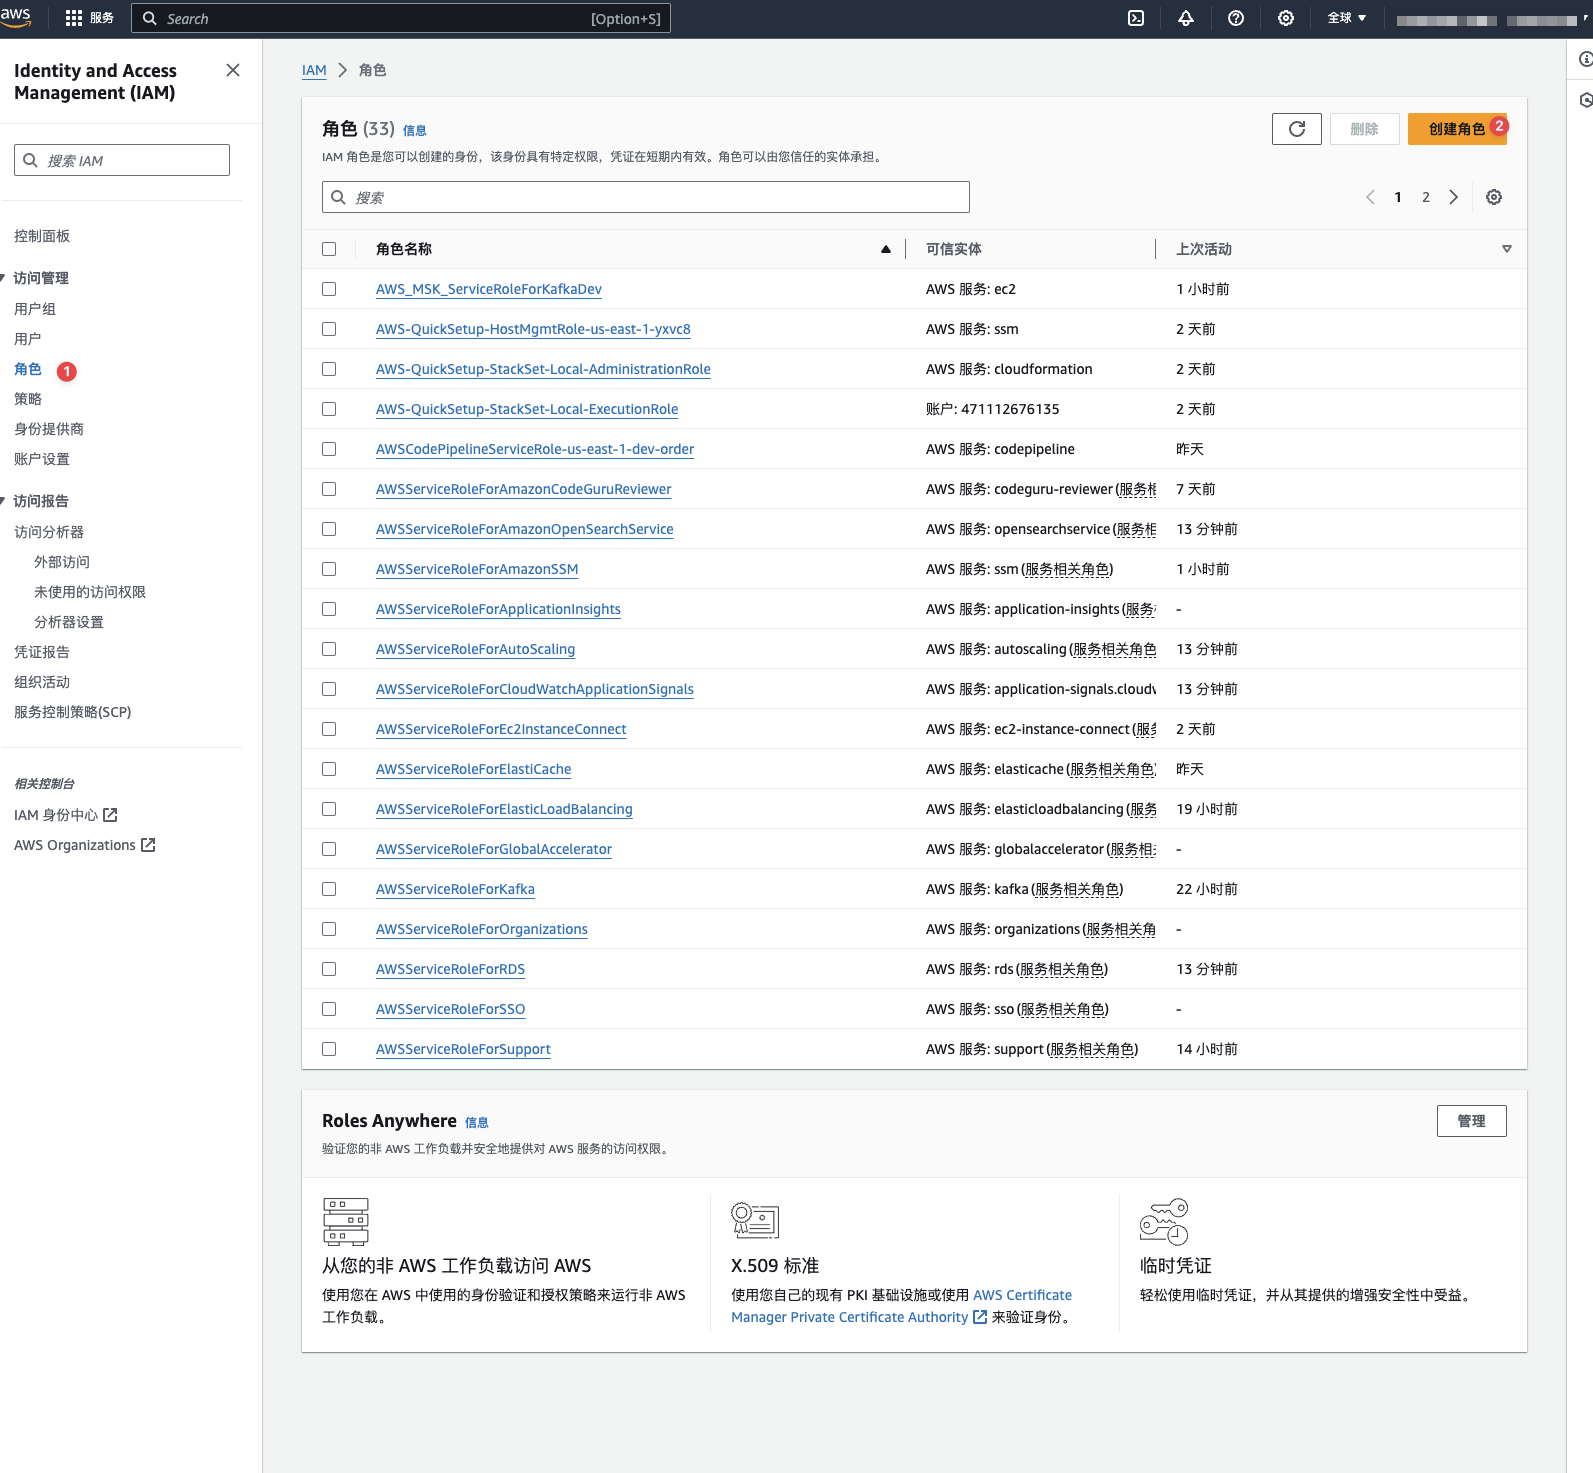1593x1473 pixels.
Task: Open the account menu dropdown
Action: pos(1490,20)
